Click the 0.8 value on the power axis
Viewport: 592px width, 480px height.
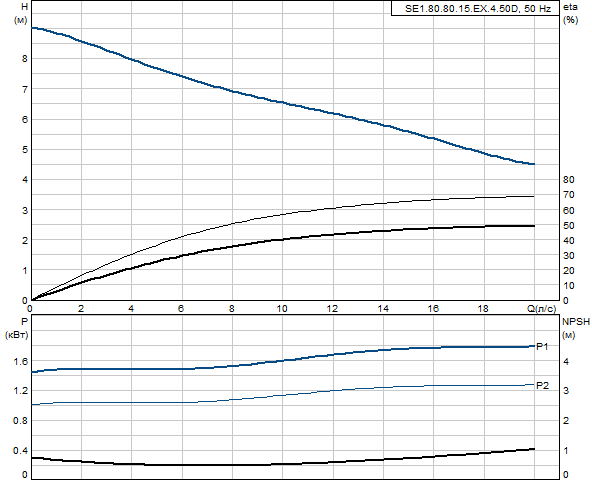click(21, 420)
